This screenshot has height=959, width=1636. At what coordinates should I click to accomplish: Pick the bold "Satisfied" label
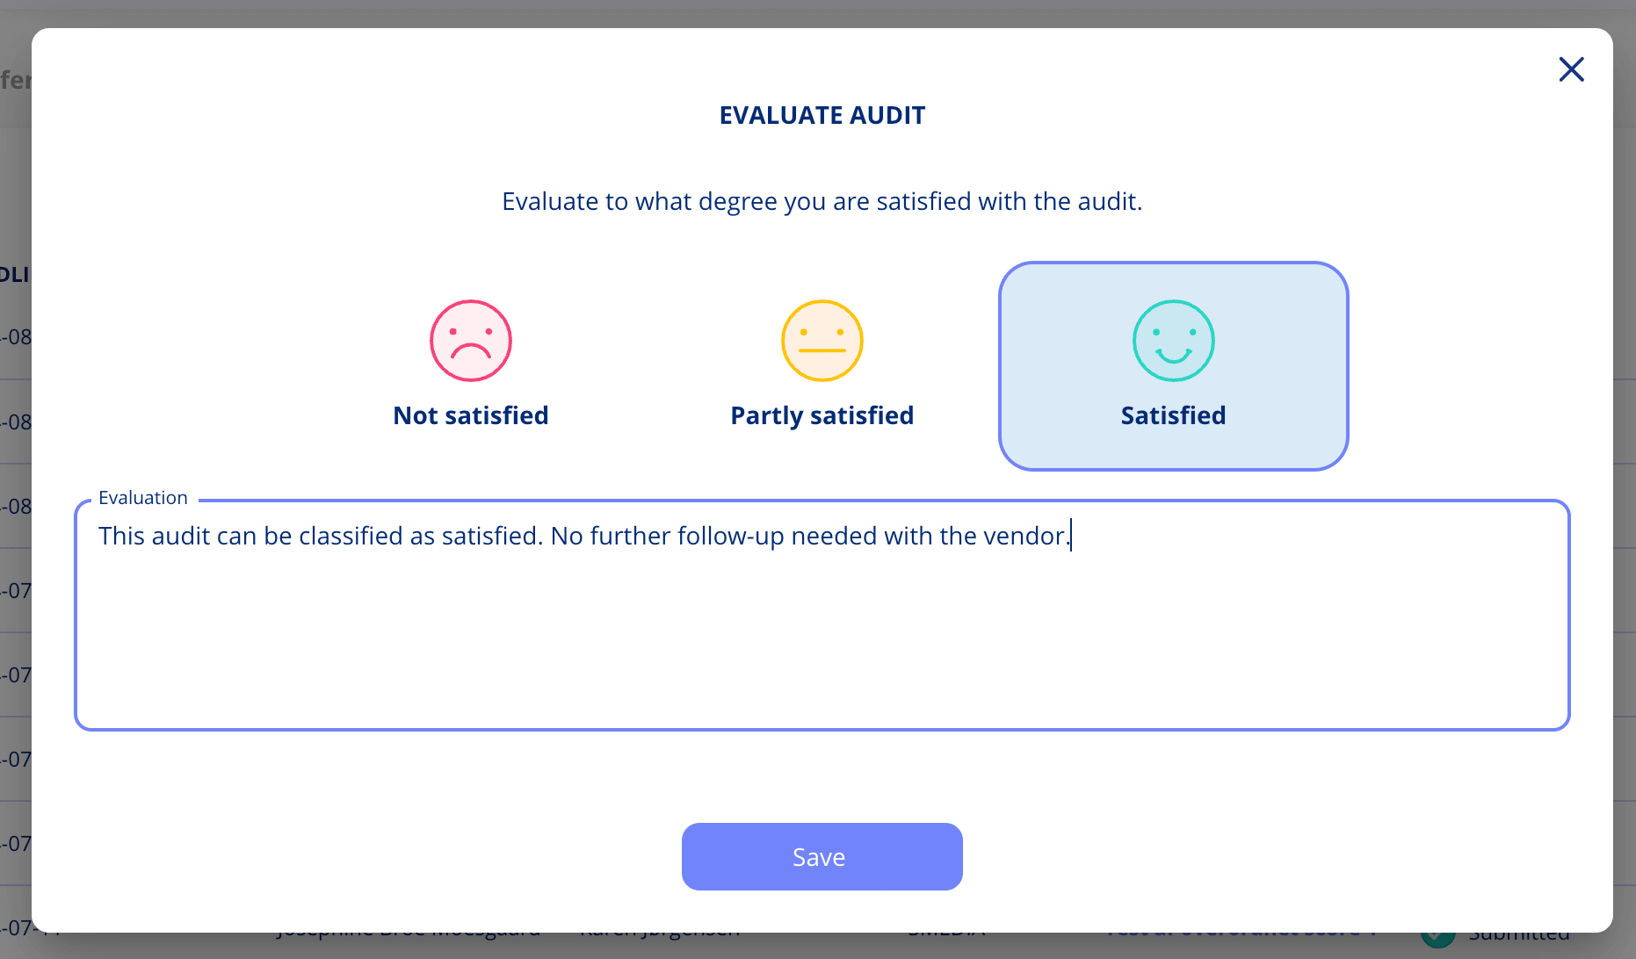point(1173,415)
